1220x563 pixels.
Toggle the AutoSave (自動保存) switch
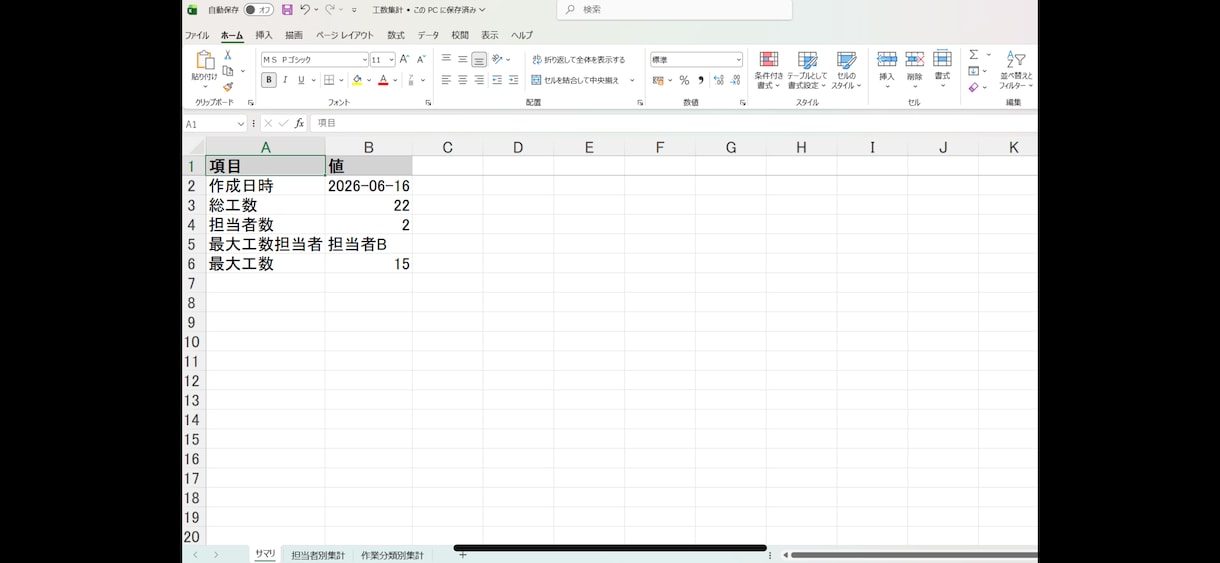(x=259, y=10)
